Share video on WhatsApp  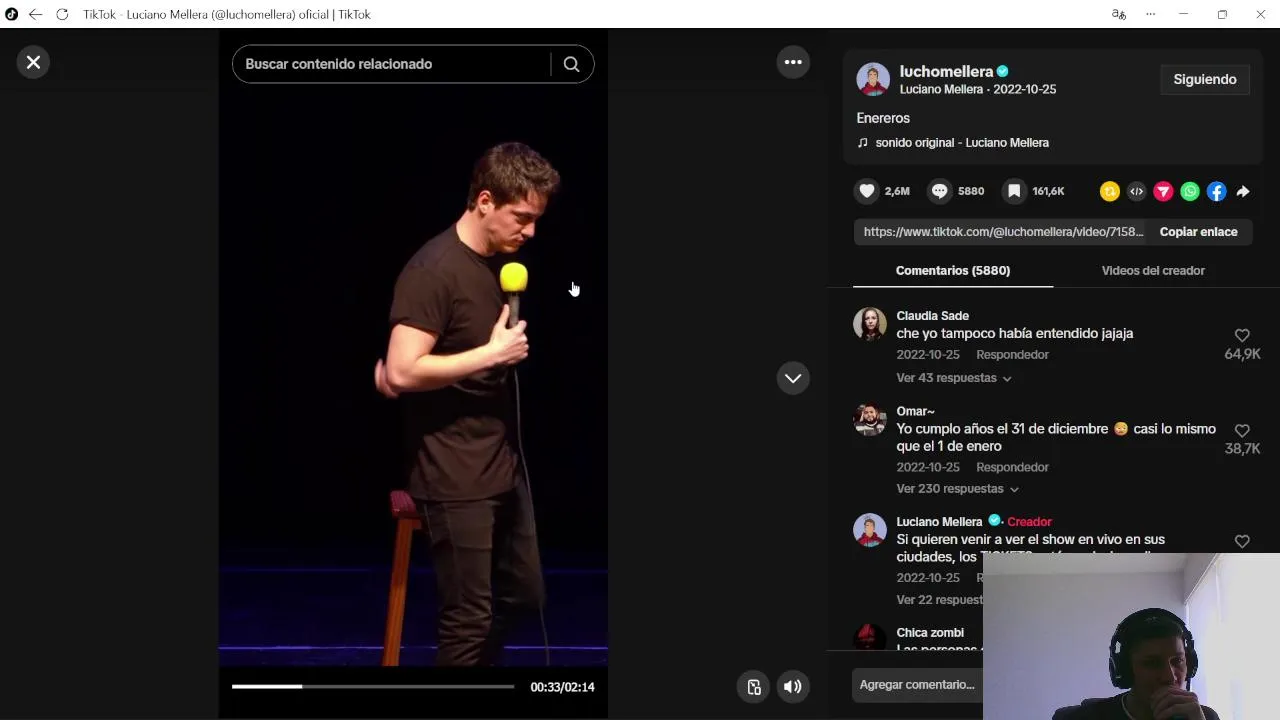click(x=1190, y=191)
